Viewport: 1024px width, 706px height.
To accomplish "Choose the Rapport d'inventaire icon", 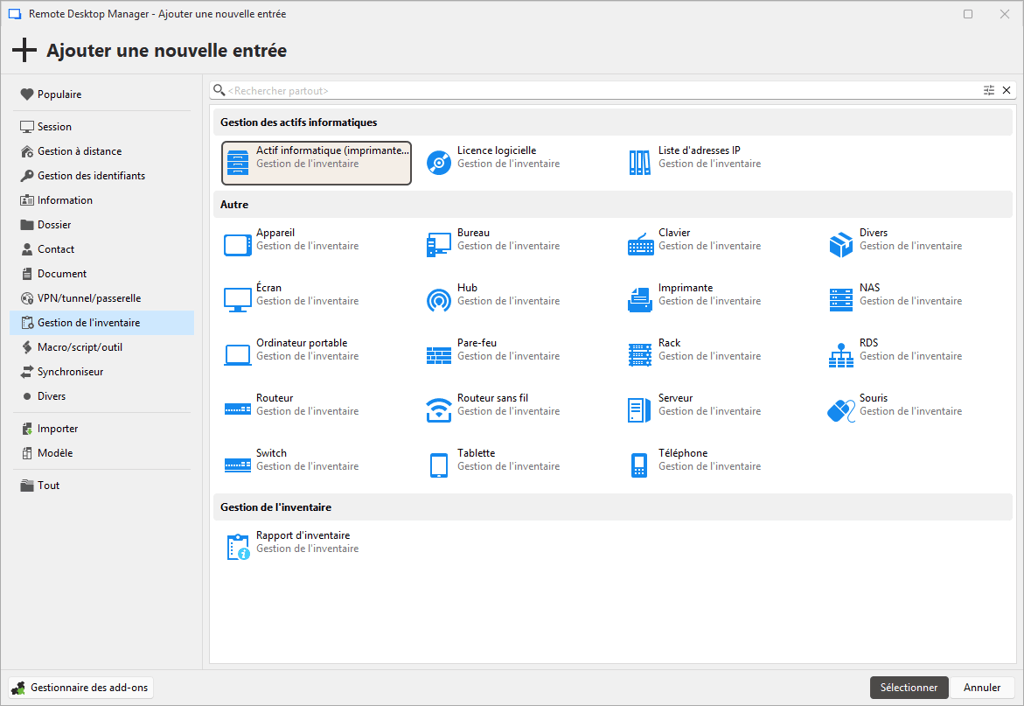I will pos(237,547).
